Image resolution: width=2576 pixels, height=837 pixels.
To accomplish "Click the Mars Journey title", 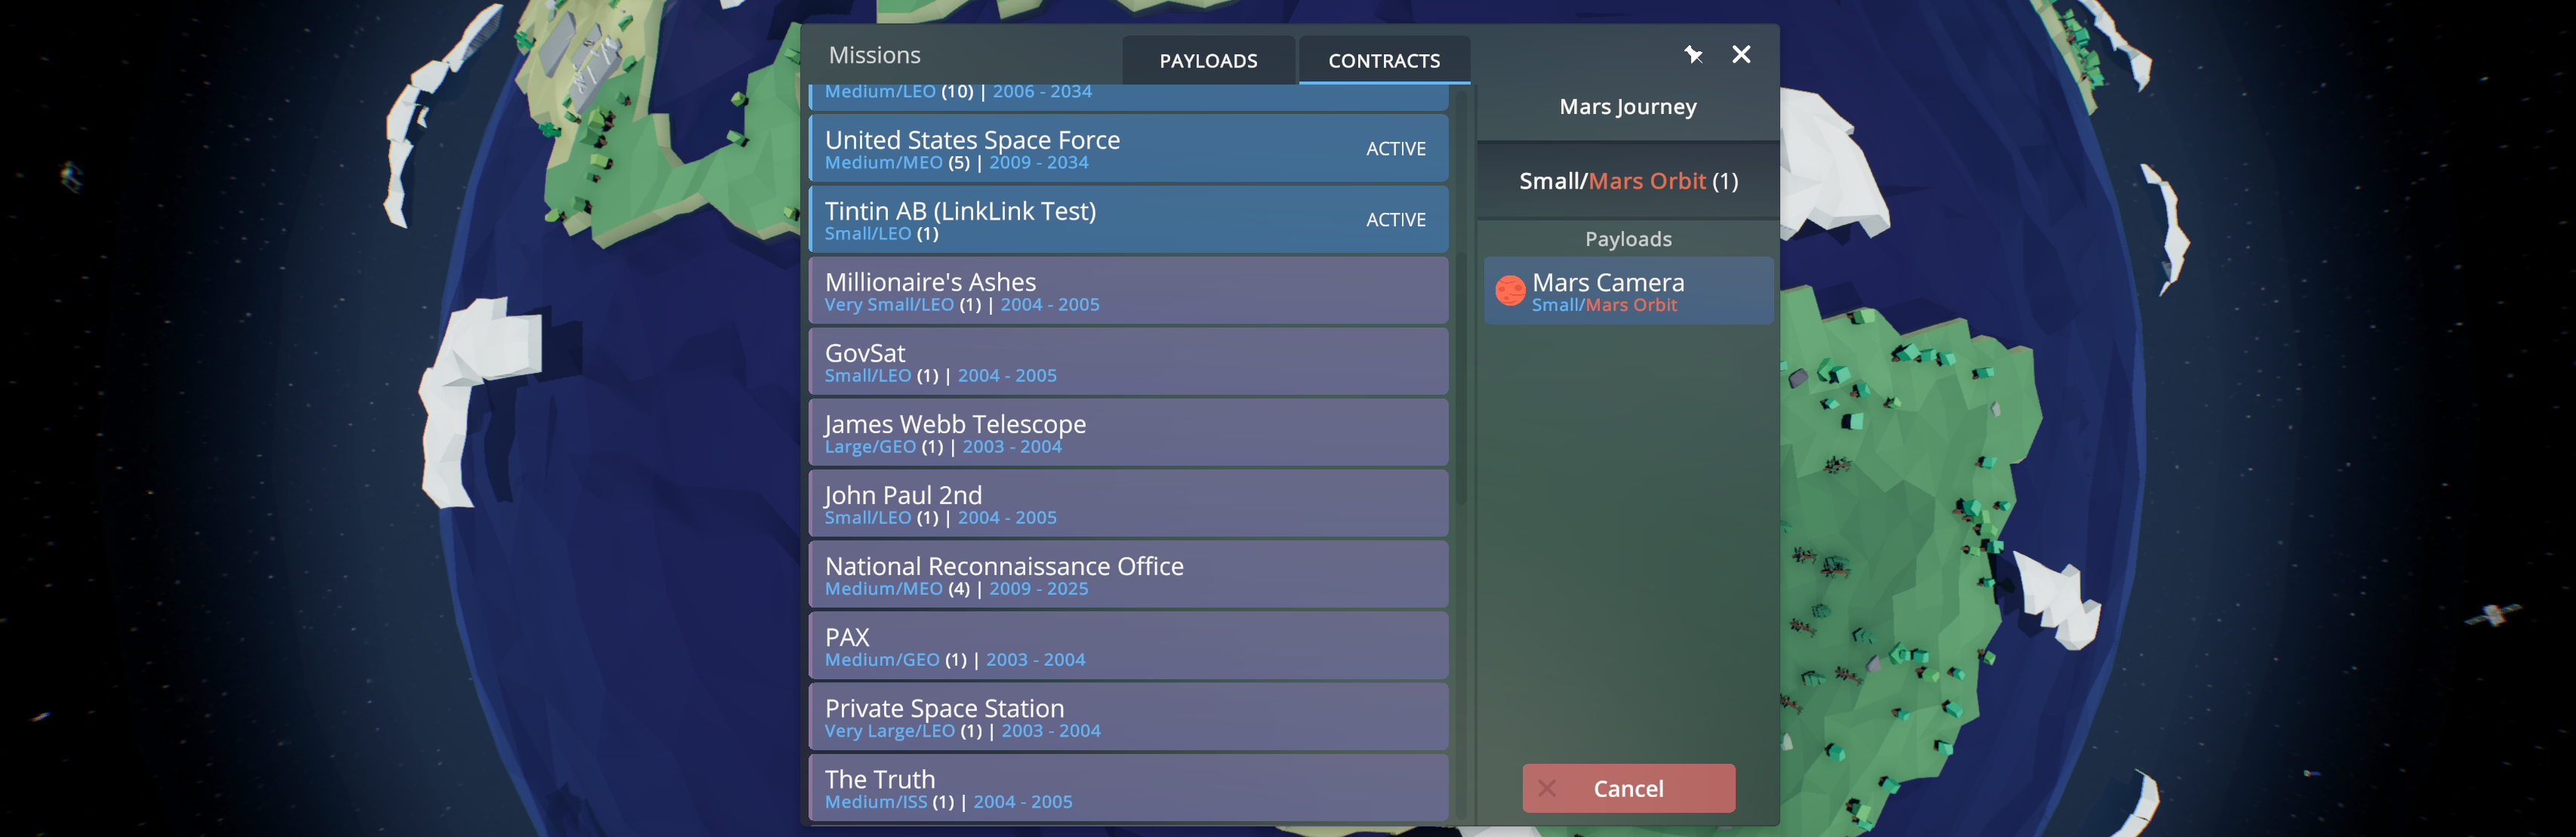I will [1628, 106].
